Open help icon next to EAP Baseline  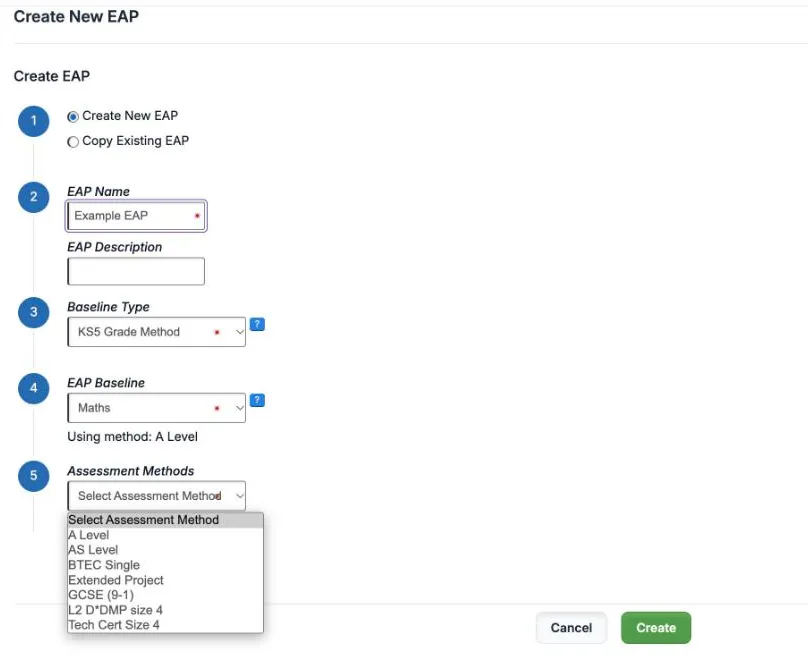257,400
